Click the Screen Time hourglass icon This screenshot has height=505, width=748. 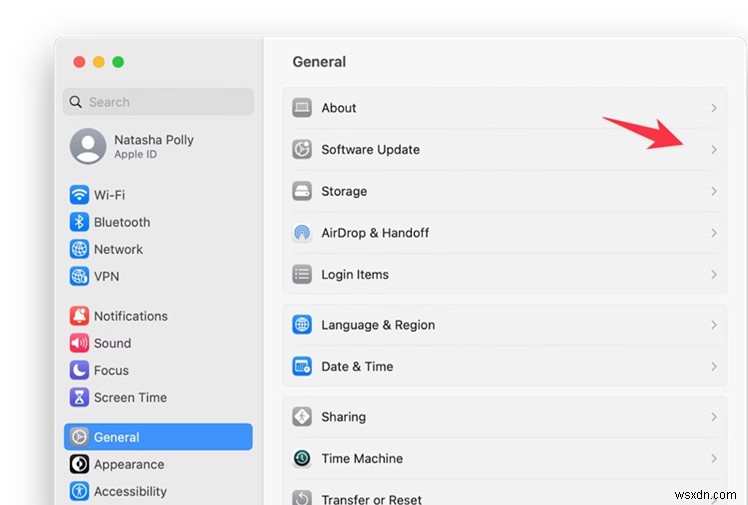(x=79, y=397)
